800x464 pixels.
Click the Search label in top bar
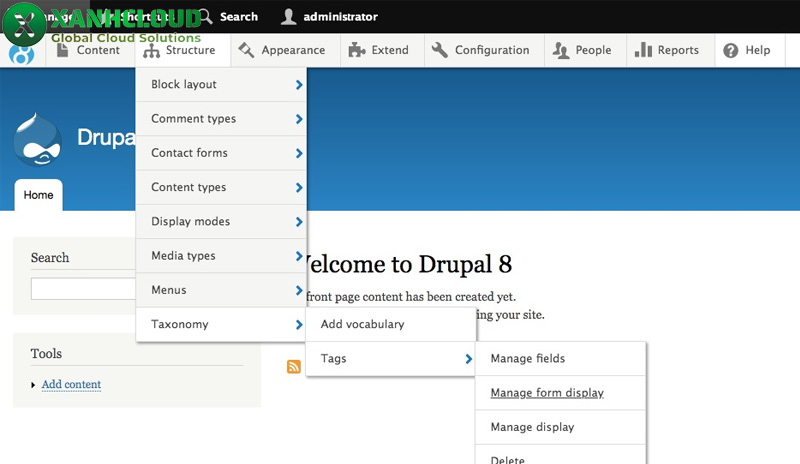(x=239, y=17)
